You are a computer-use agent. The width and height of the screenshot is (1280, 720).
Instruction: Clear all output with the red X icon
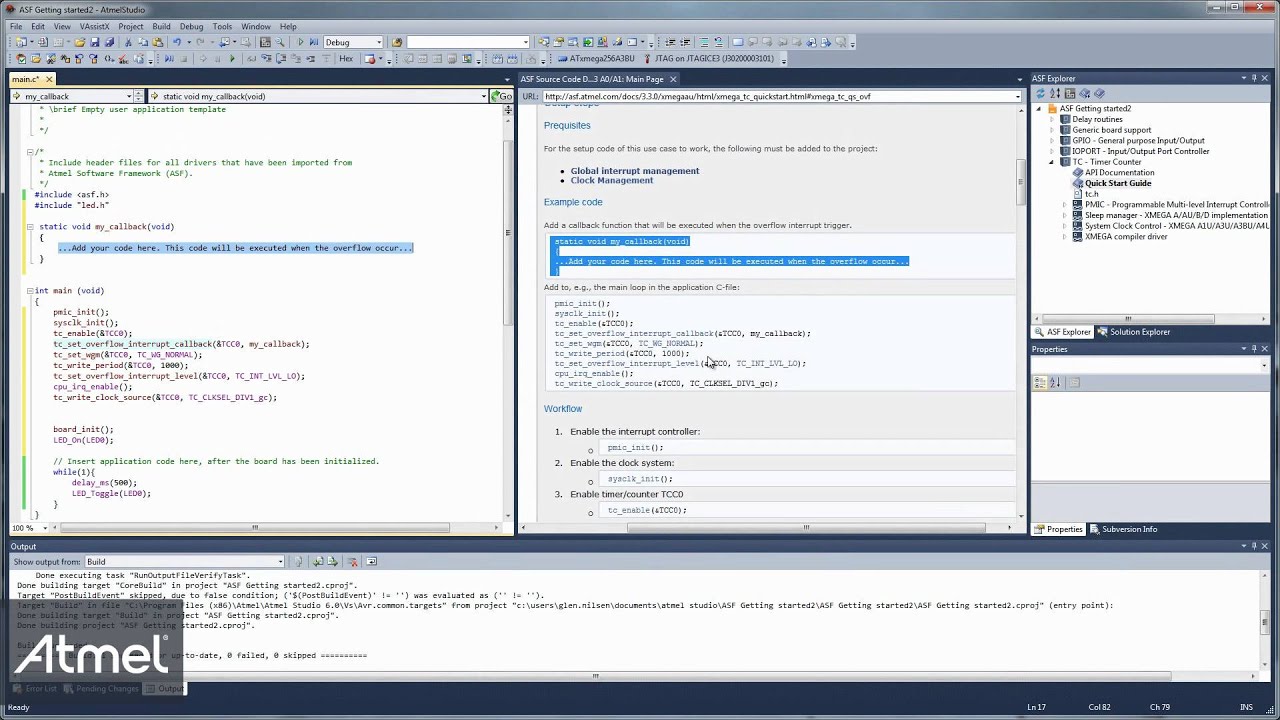(354, 561)
